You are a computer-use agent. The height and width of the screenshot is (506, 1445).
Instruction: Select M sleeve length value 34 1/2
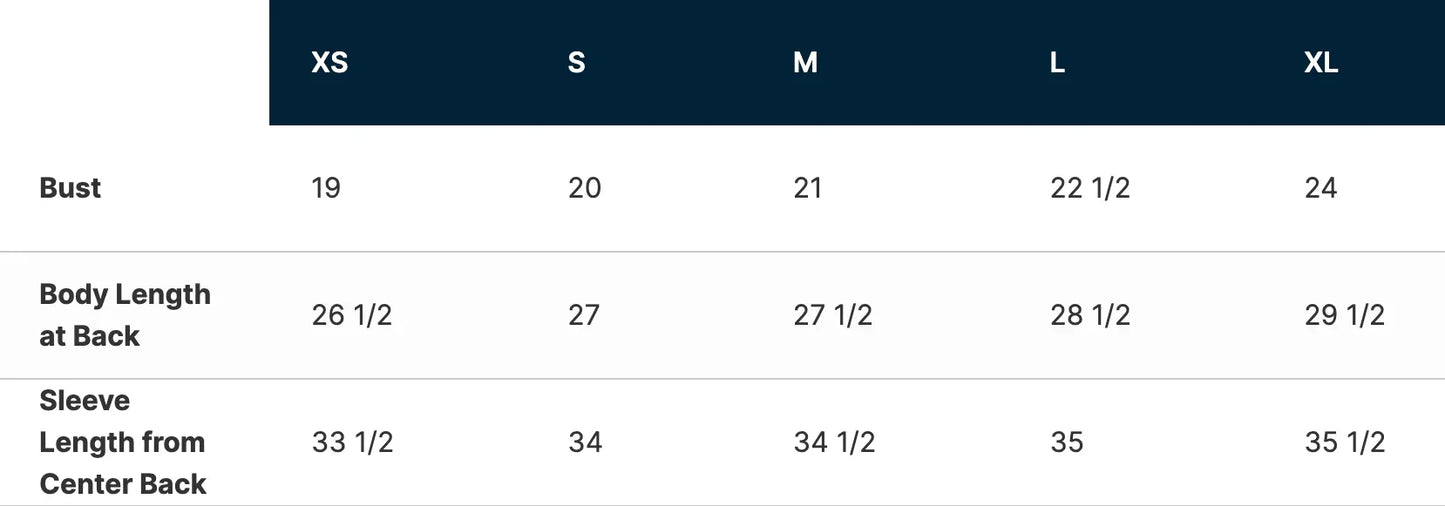coord(835,442)
